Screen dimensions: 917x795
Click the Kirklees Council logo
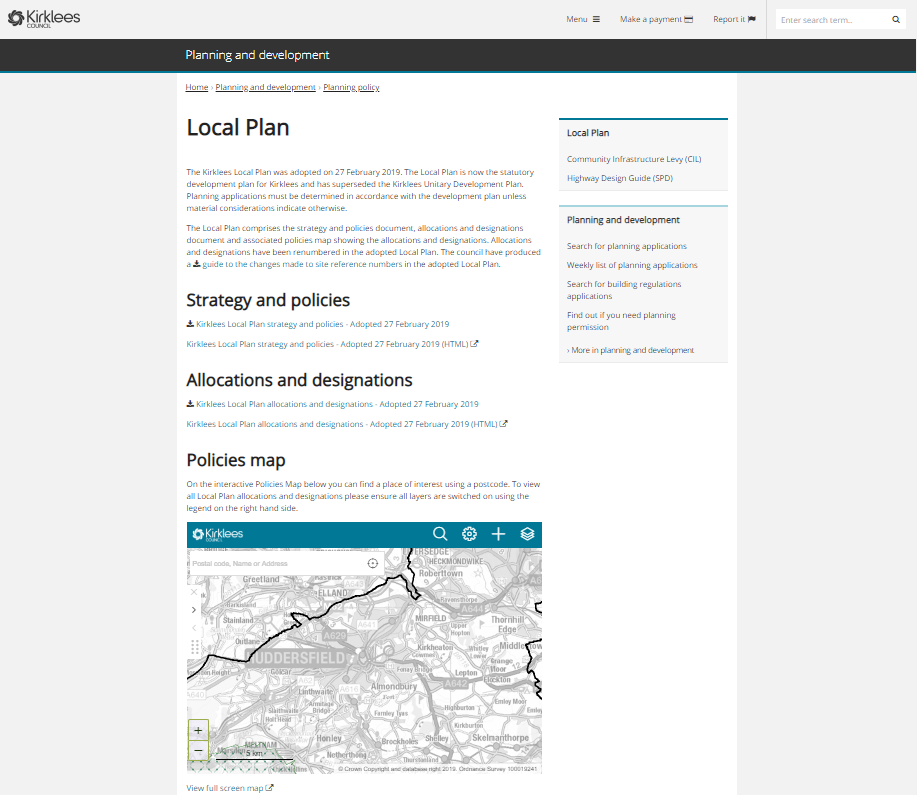pyautogui.click(x=44, y=19)
